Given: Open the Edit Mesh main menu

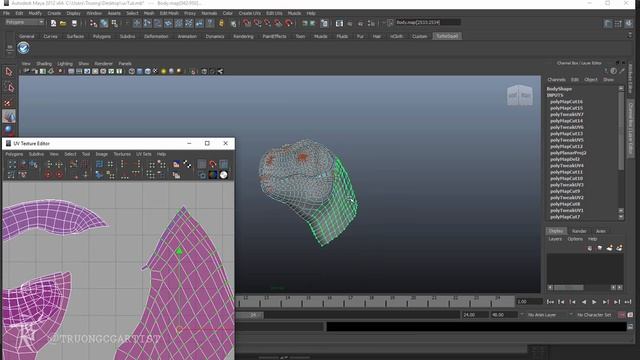Looking at the screenshot, I should click(169, 13).
